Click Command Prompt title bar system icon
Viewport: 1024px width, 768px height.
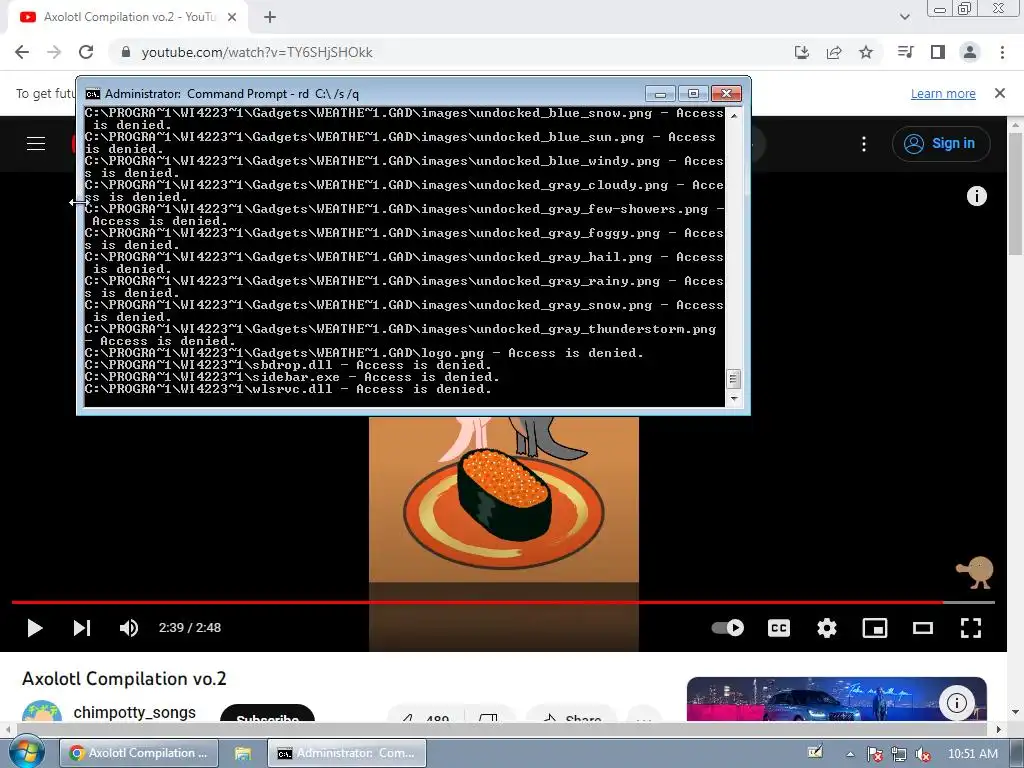(x=93, y=94)
